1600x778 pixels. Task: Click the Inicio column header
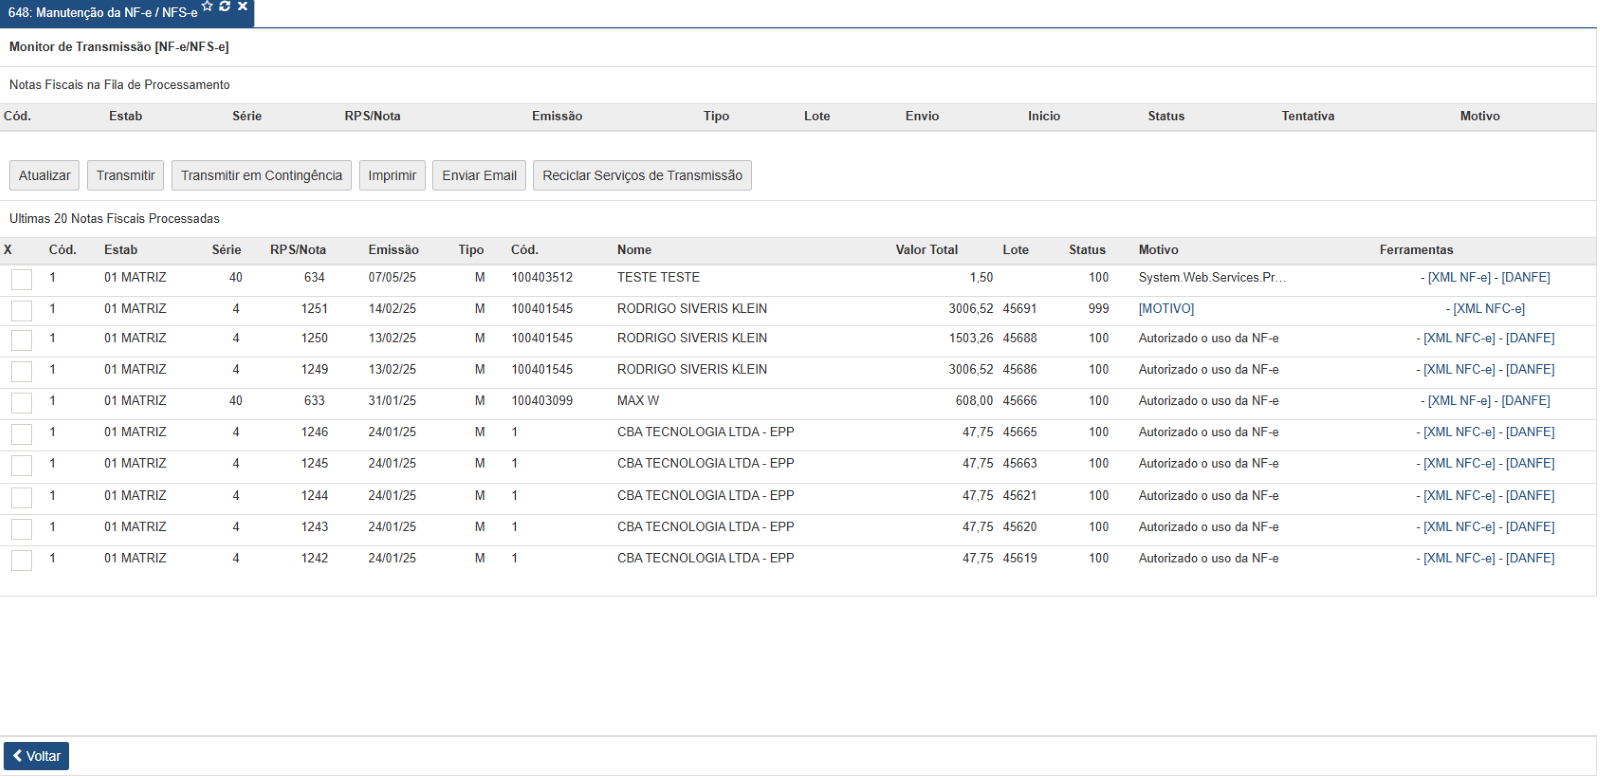point(1044,117)
